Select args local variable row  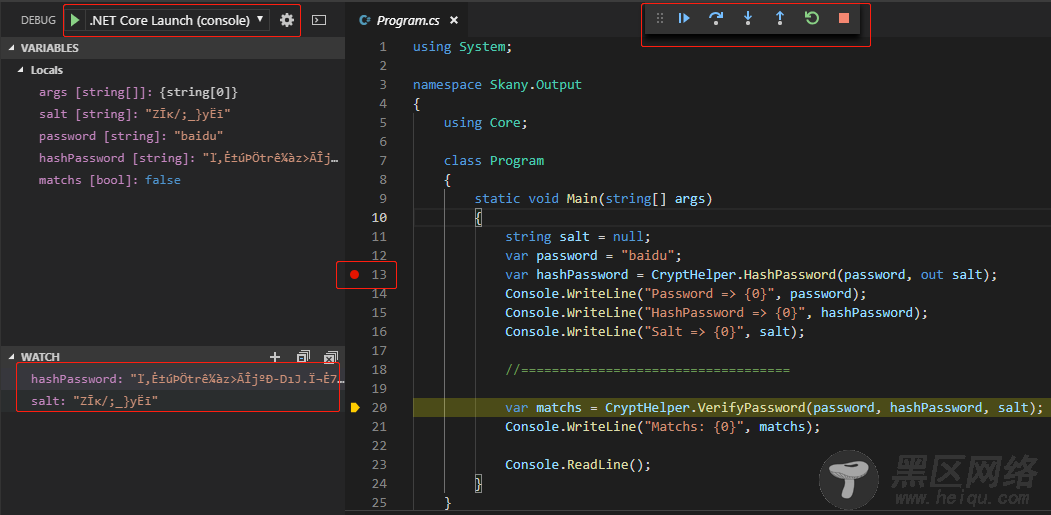[x=172, y=93]
